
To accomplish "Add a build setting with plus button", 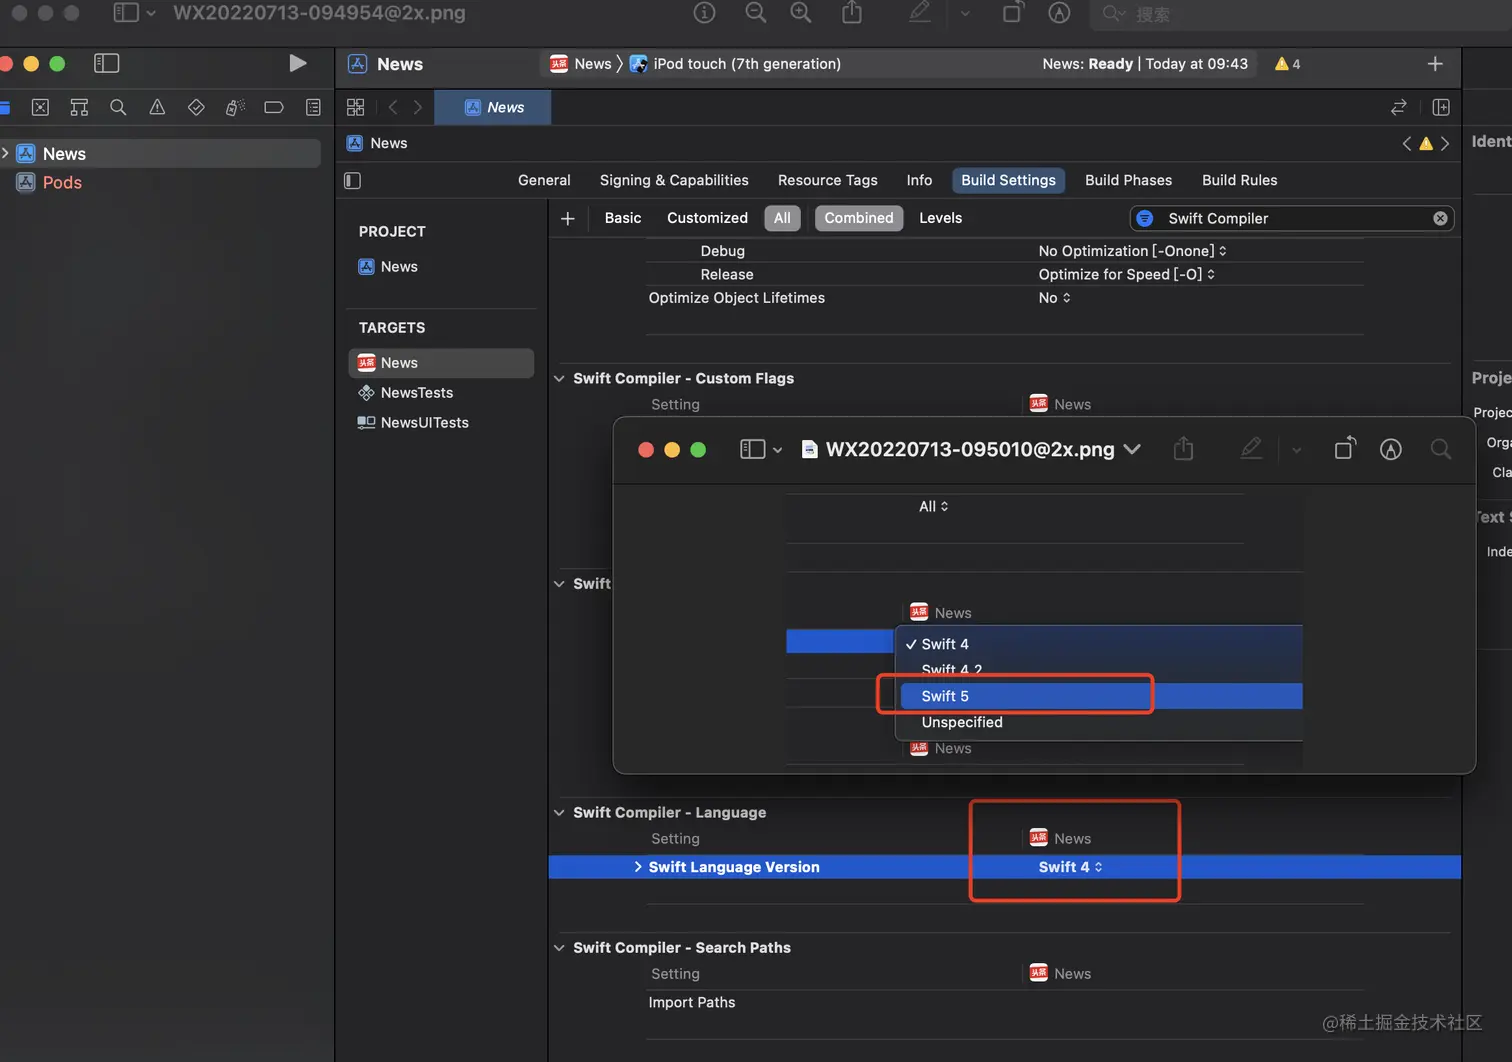I will [568, 218].
